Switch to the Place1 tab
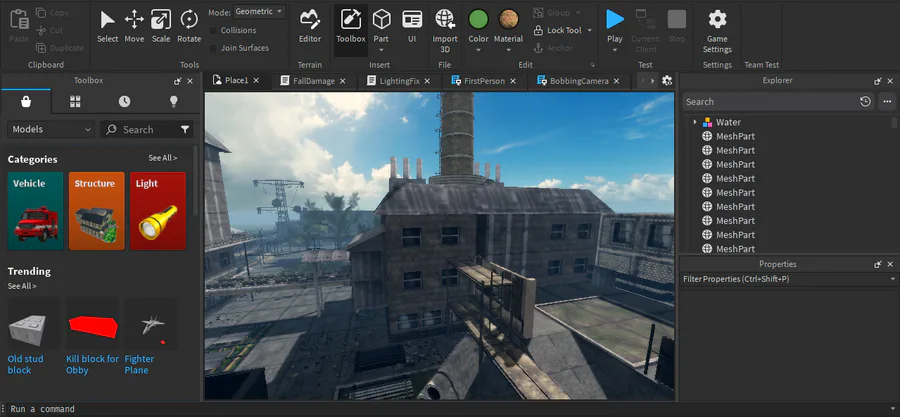 236,81
